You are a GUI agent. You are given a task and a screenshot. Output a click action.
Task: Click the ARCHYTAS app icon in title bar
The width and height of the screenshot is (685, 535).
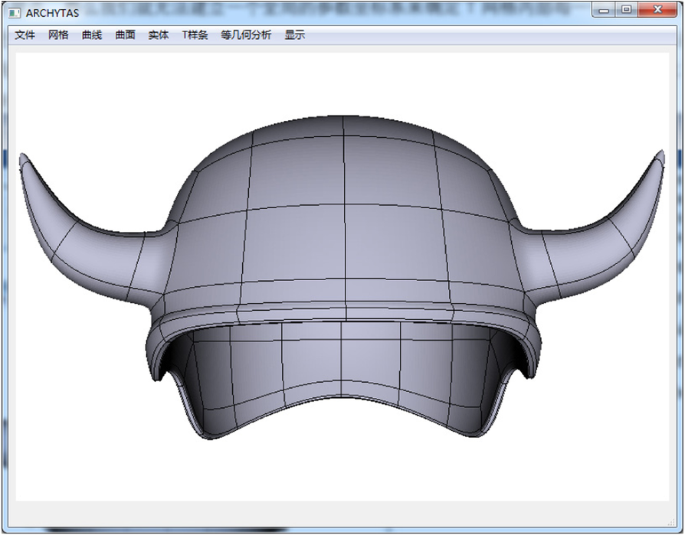[x=14, y=11]
